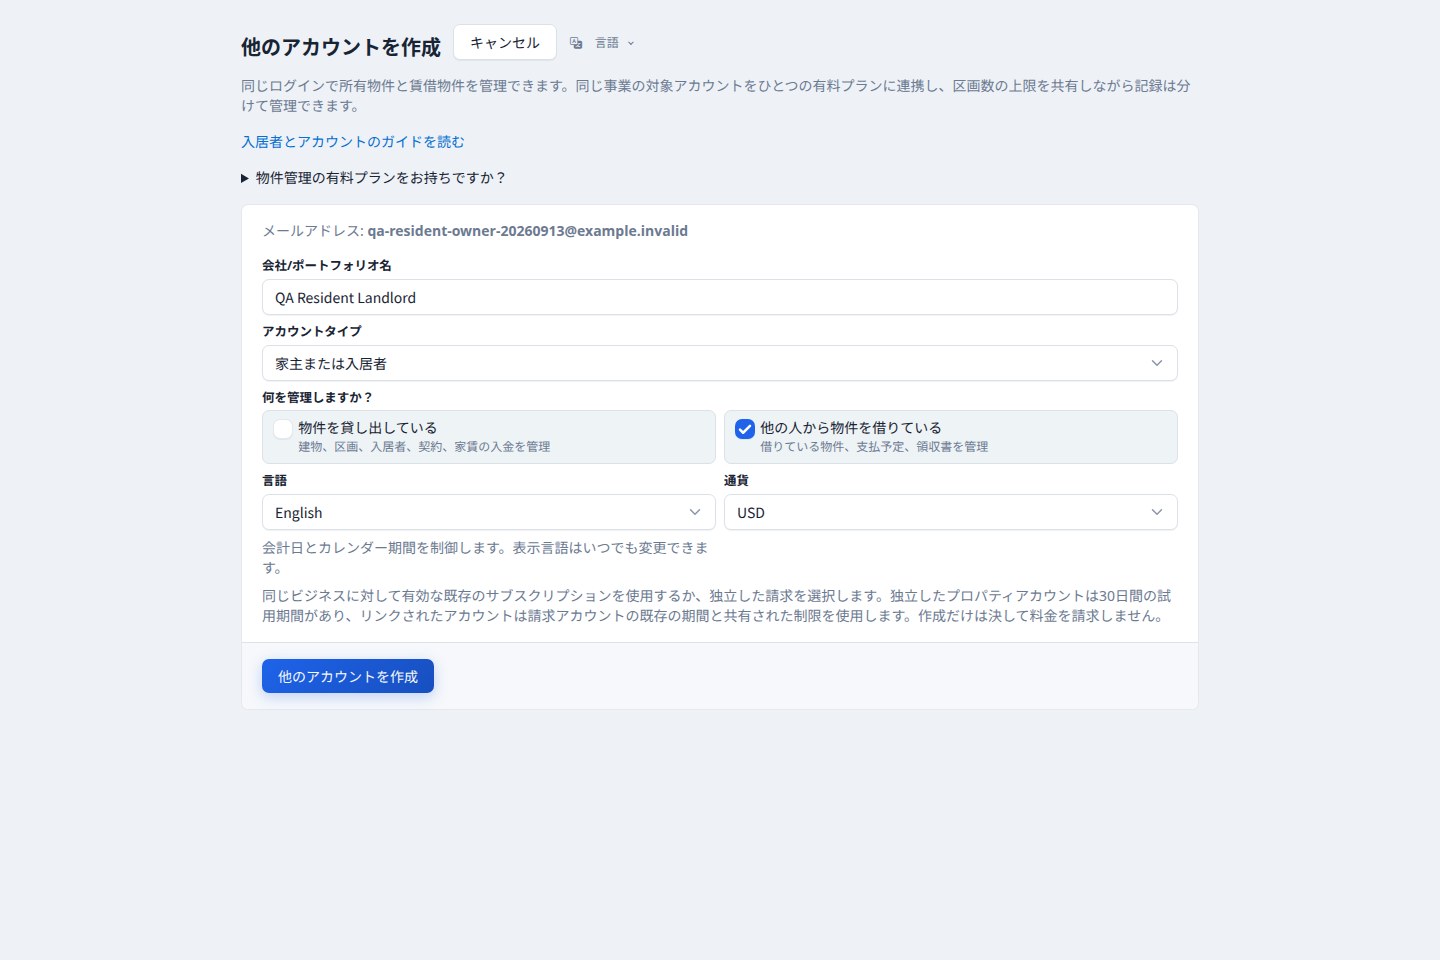Screen dimensions: 1440x960
Task: Click the 借りている物件、支払予定、領収書を管理 description
Action: 874,447
